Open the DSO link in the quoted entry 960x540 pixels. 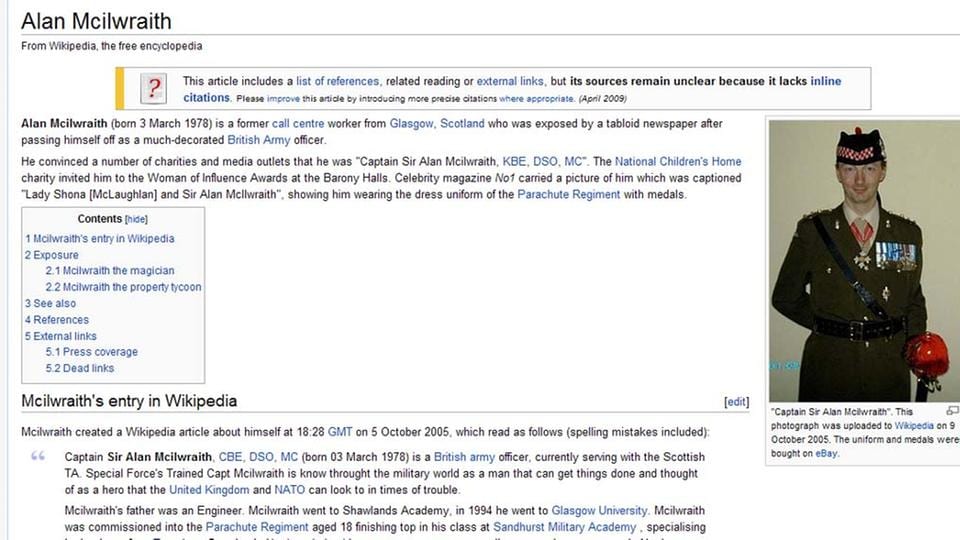coord(261,457)
